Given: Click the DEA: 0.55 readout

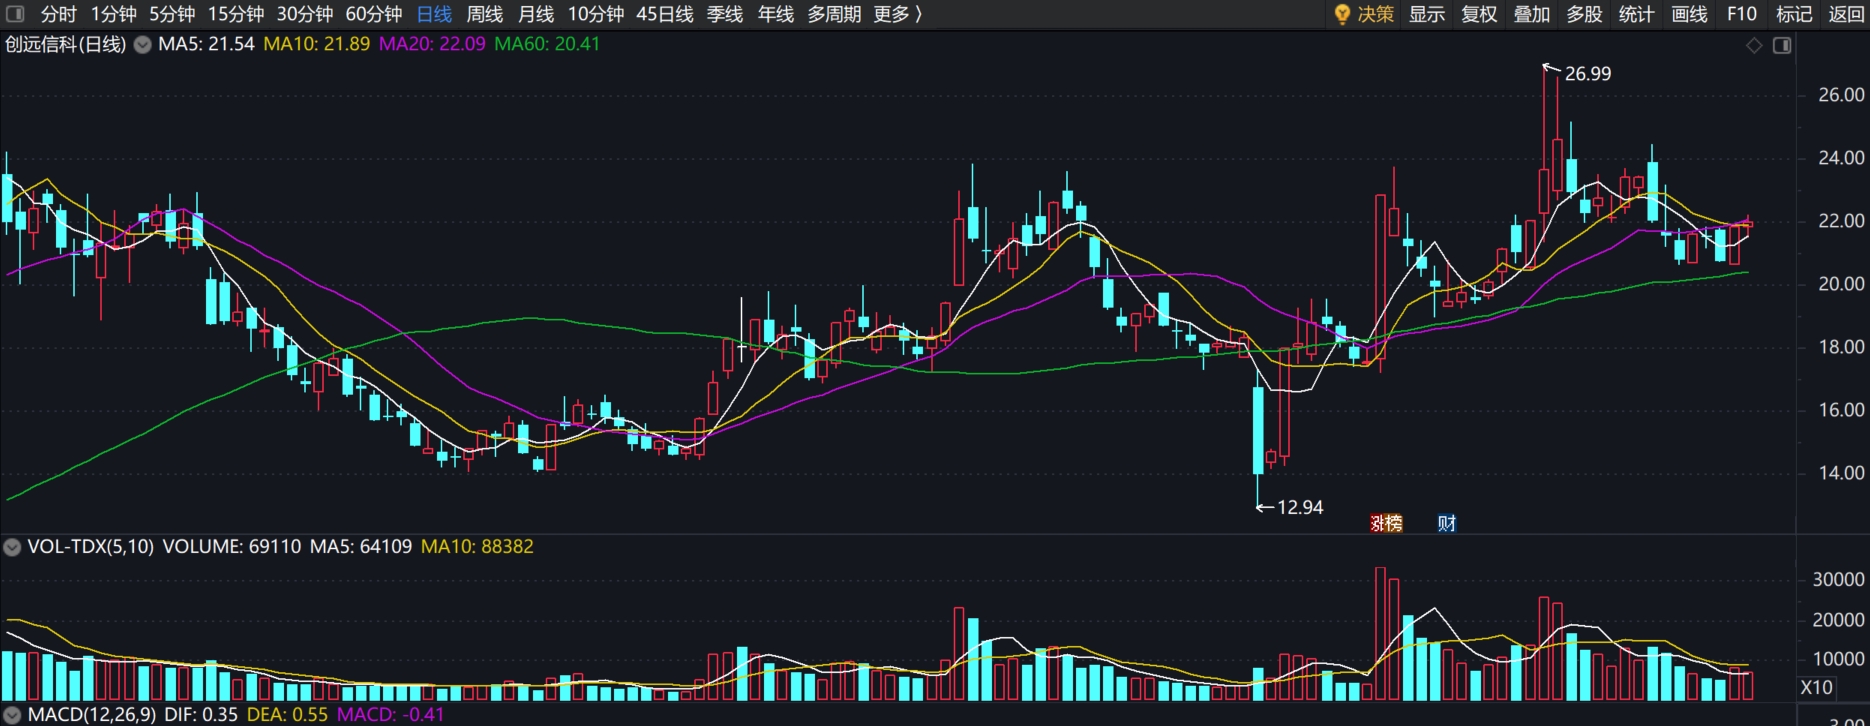Looking at the screenshot, I should (287, 715).
